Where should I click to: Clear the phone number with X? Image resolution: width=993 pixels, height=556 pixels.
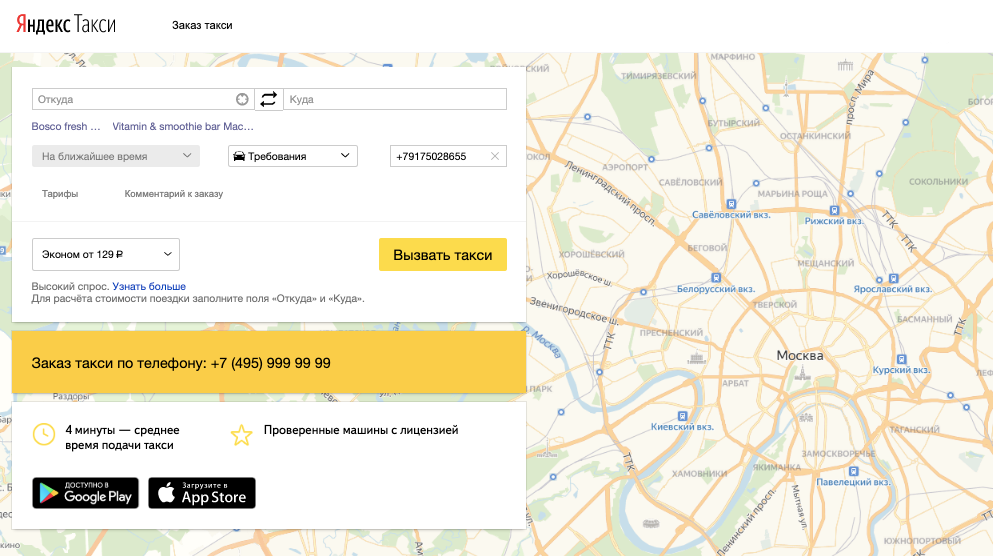pos(495,156)
